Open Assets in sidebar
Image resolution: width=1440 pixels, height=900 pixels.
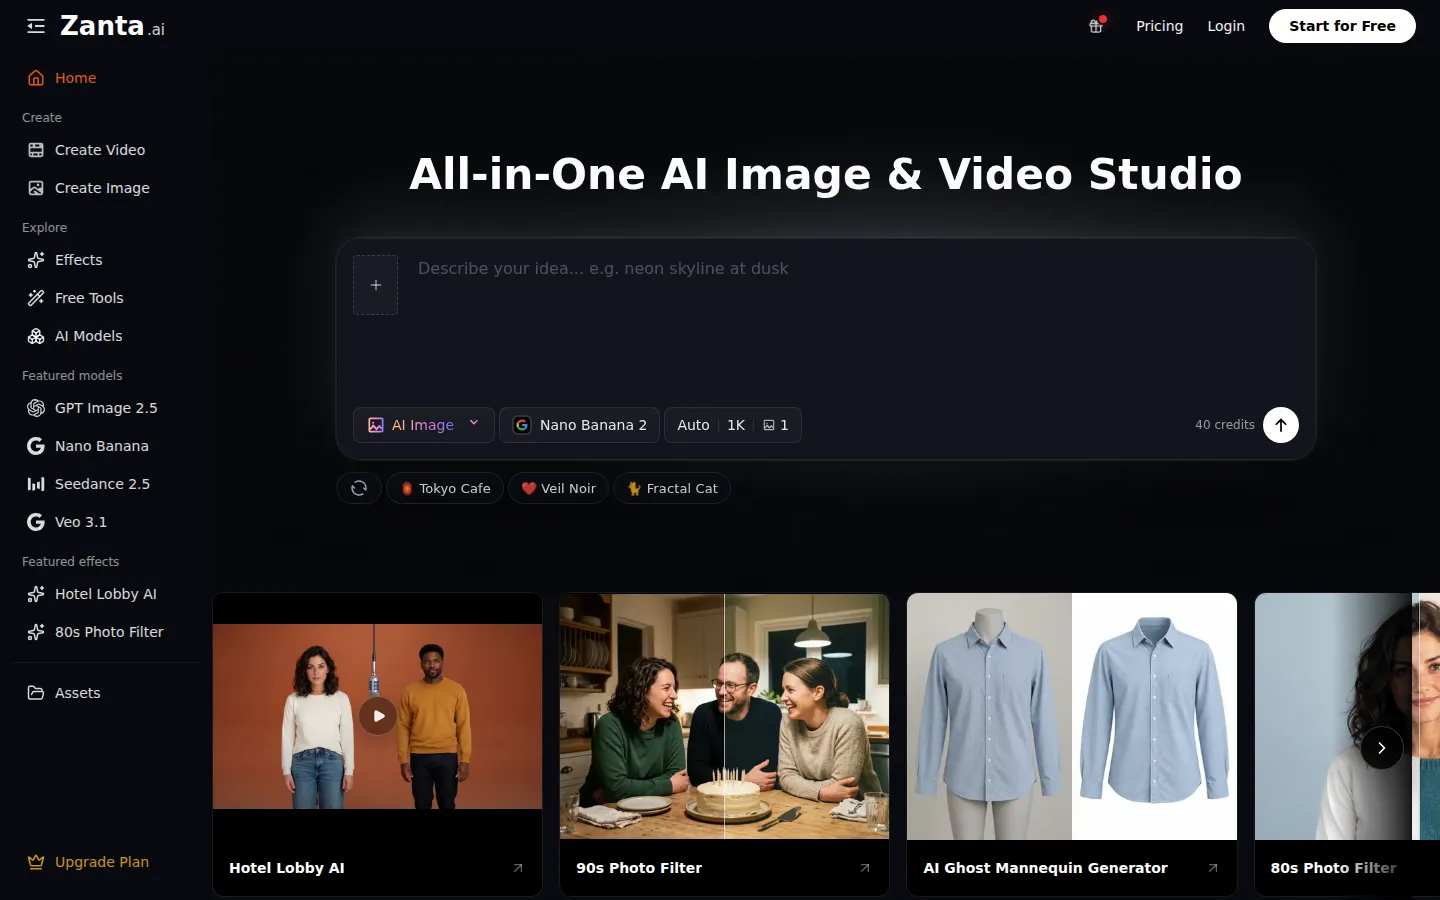[106, 693]
